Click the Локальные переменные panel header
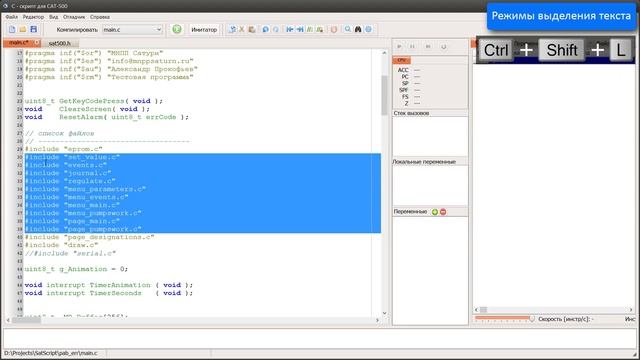640x360 pixels. pos(424,162)
